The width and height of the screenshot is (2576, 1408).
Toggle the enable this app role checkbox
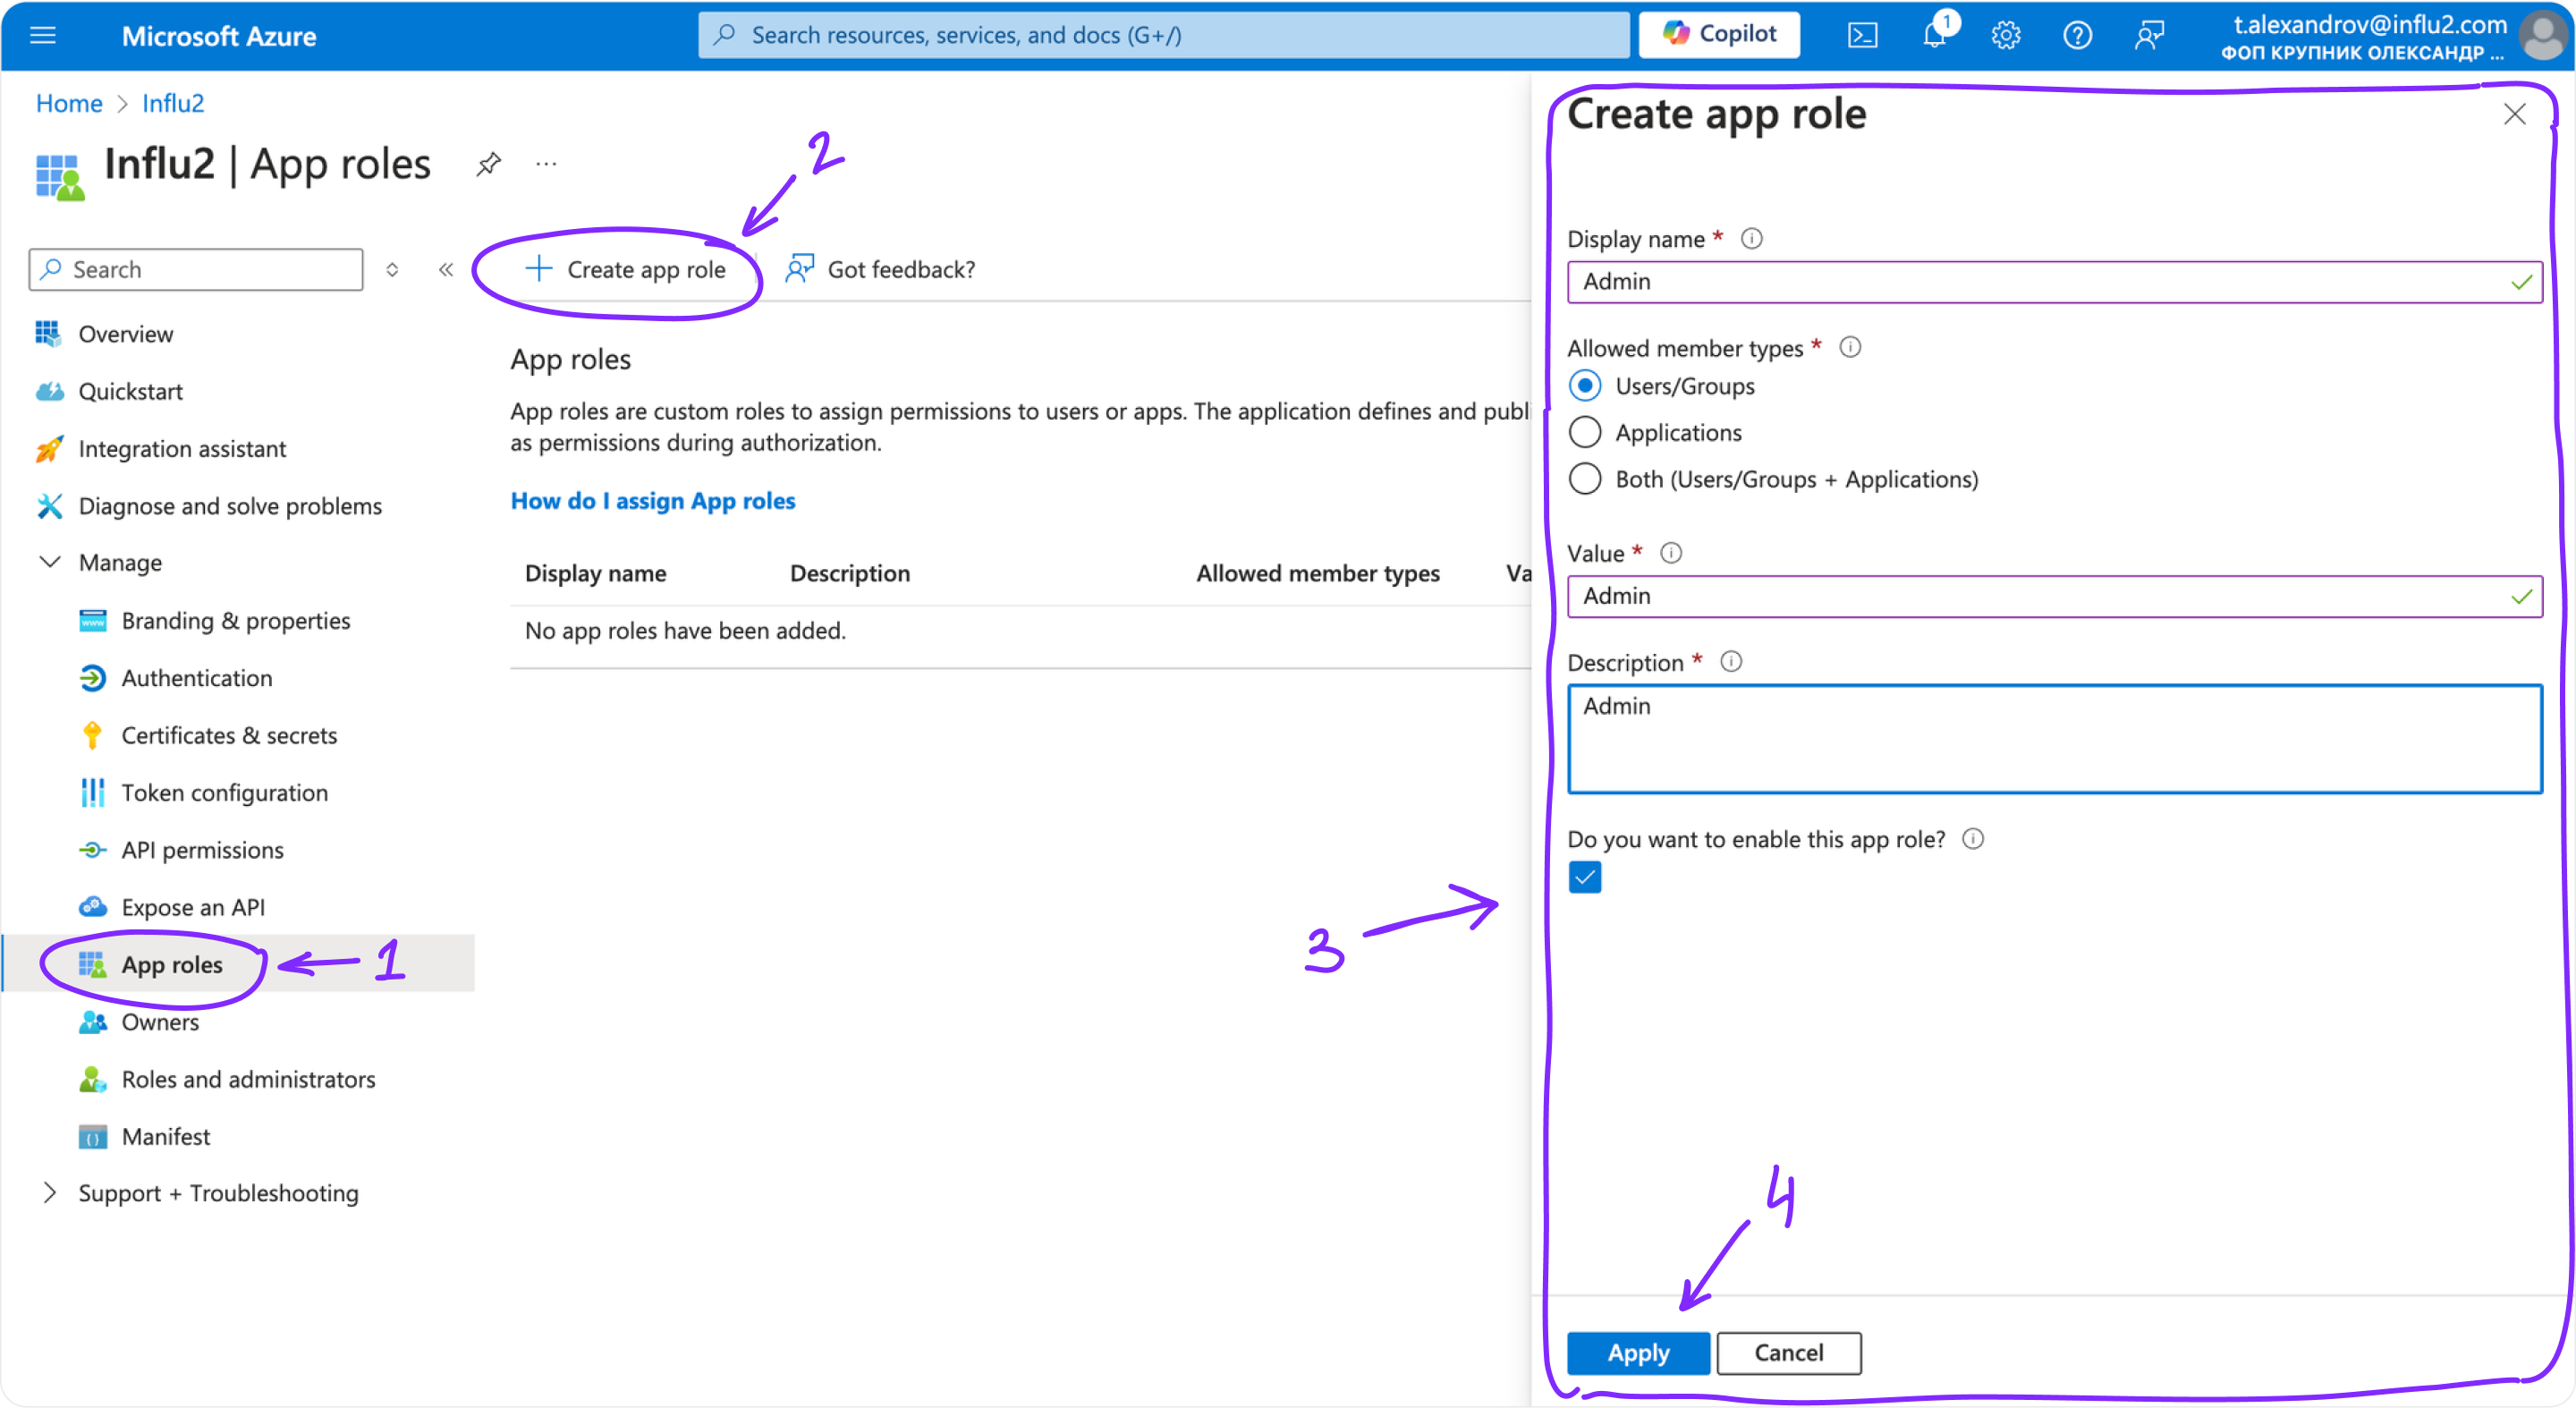[1585, 877]
